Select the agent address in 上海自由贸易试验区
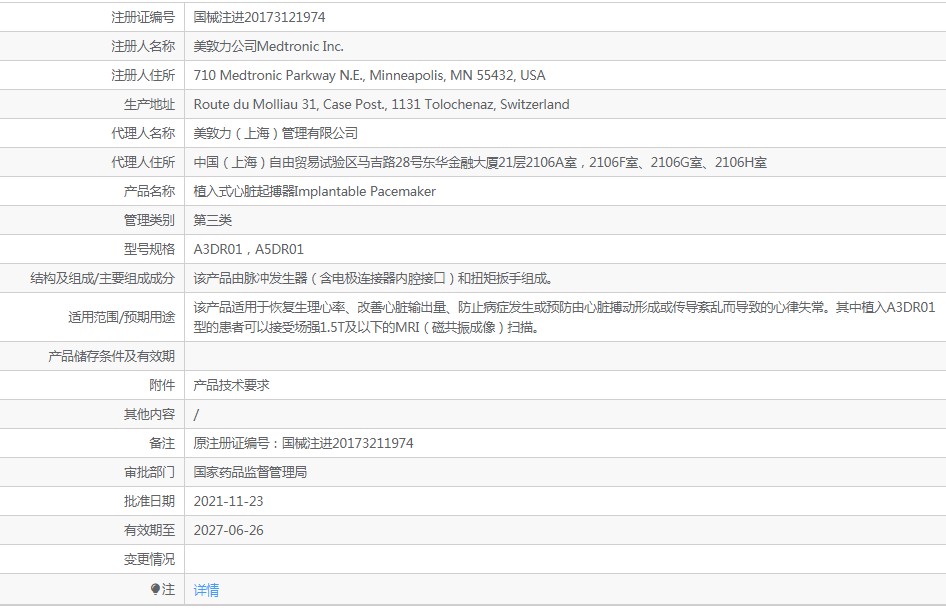The height and width of the screenshot is (609, 946). pos(480,162)
